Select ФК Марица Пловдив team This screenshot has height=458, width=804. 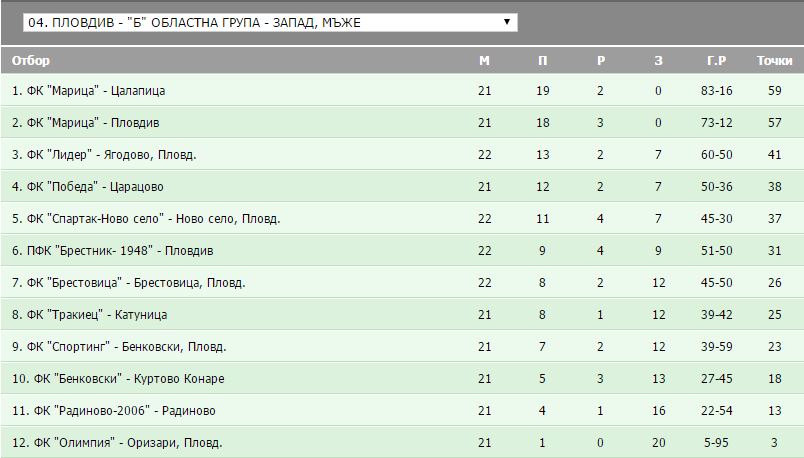point(86,123)
